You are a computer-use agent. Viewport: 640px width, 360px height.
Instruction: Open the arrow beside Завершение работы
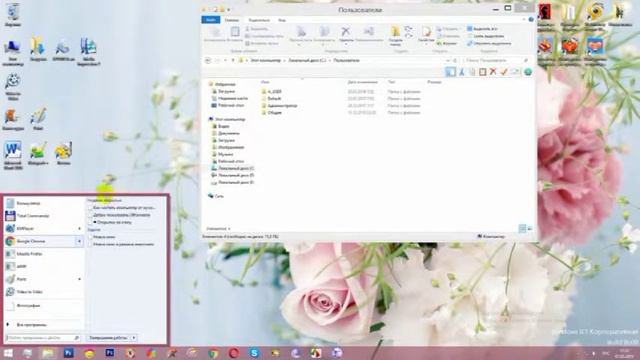[134, 338]
